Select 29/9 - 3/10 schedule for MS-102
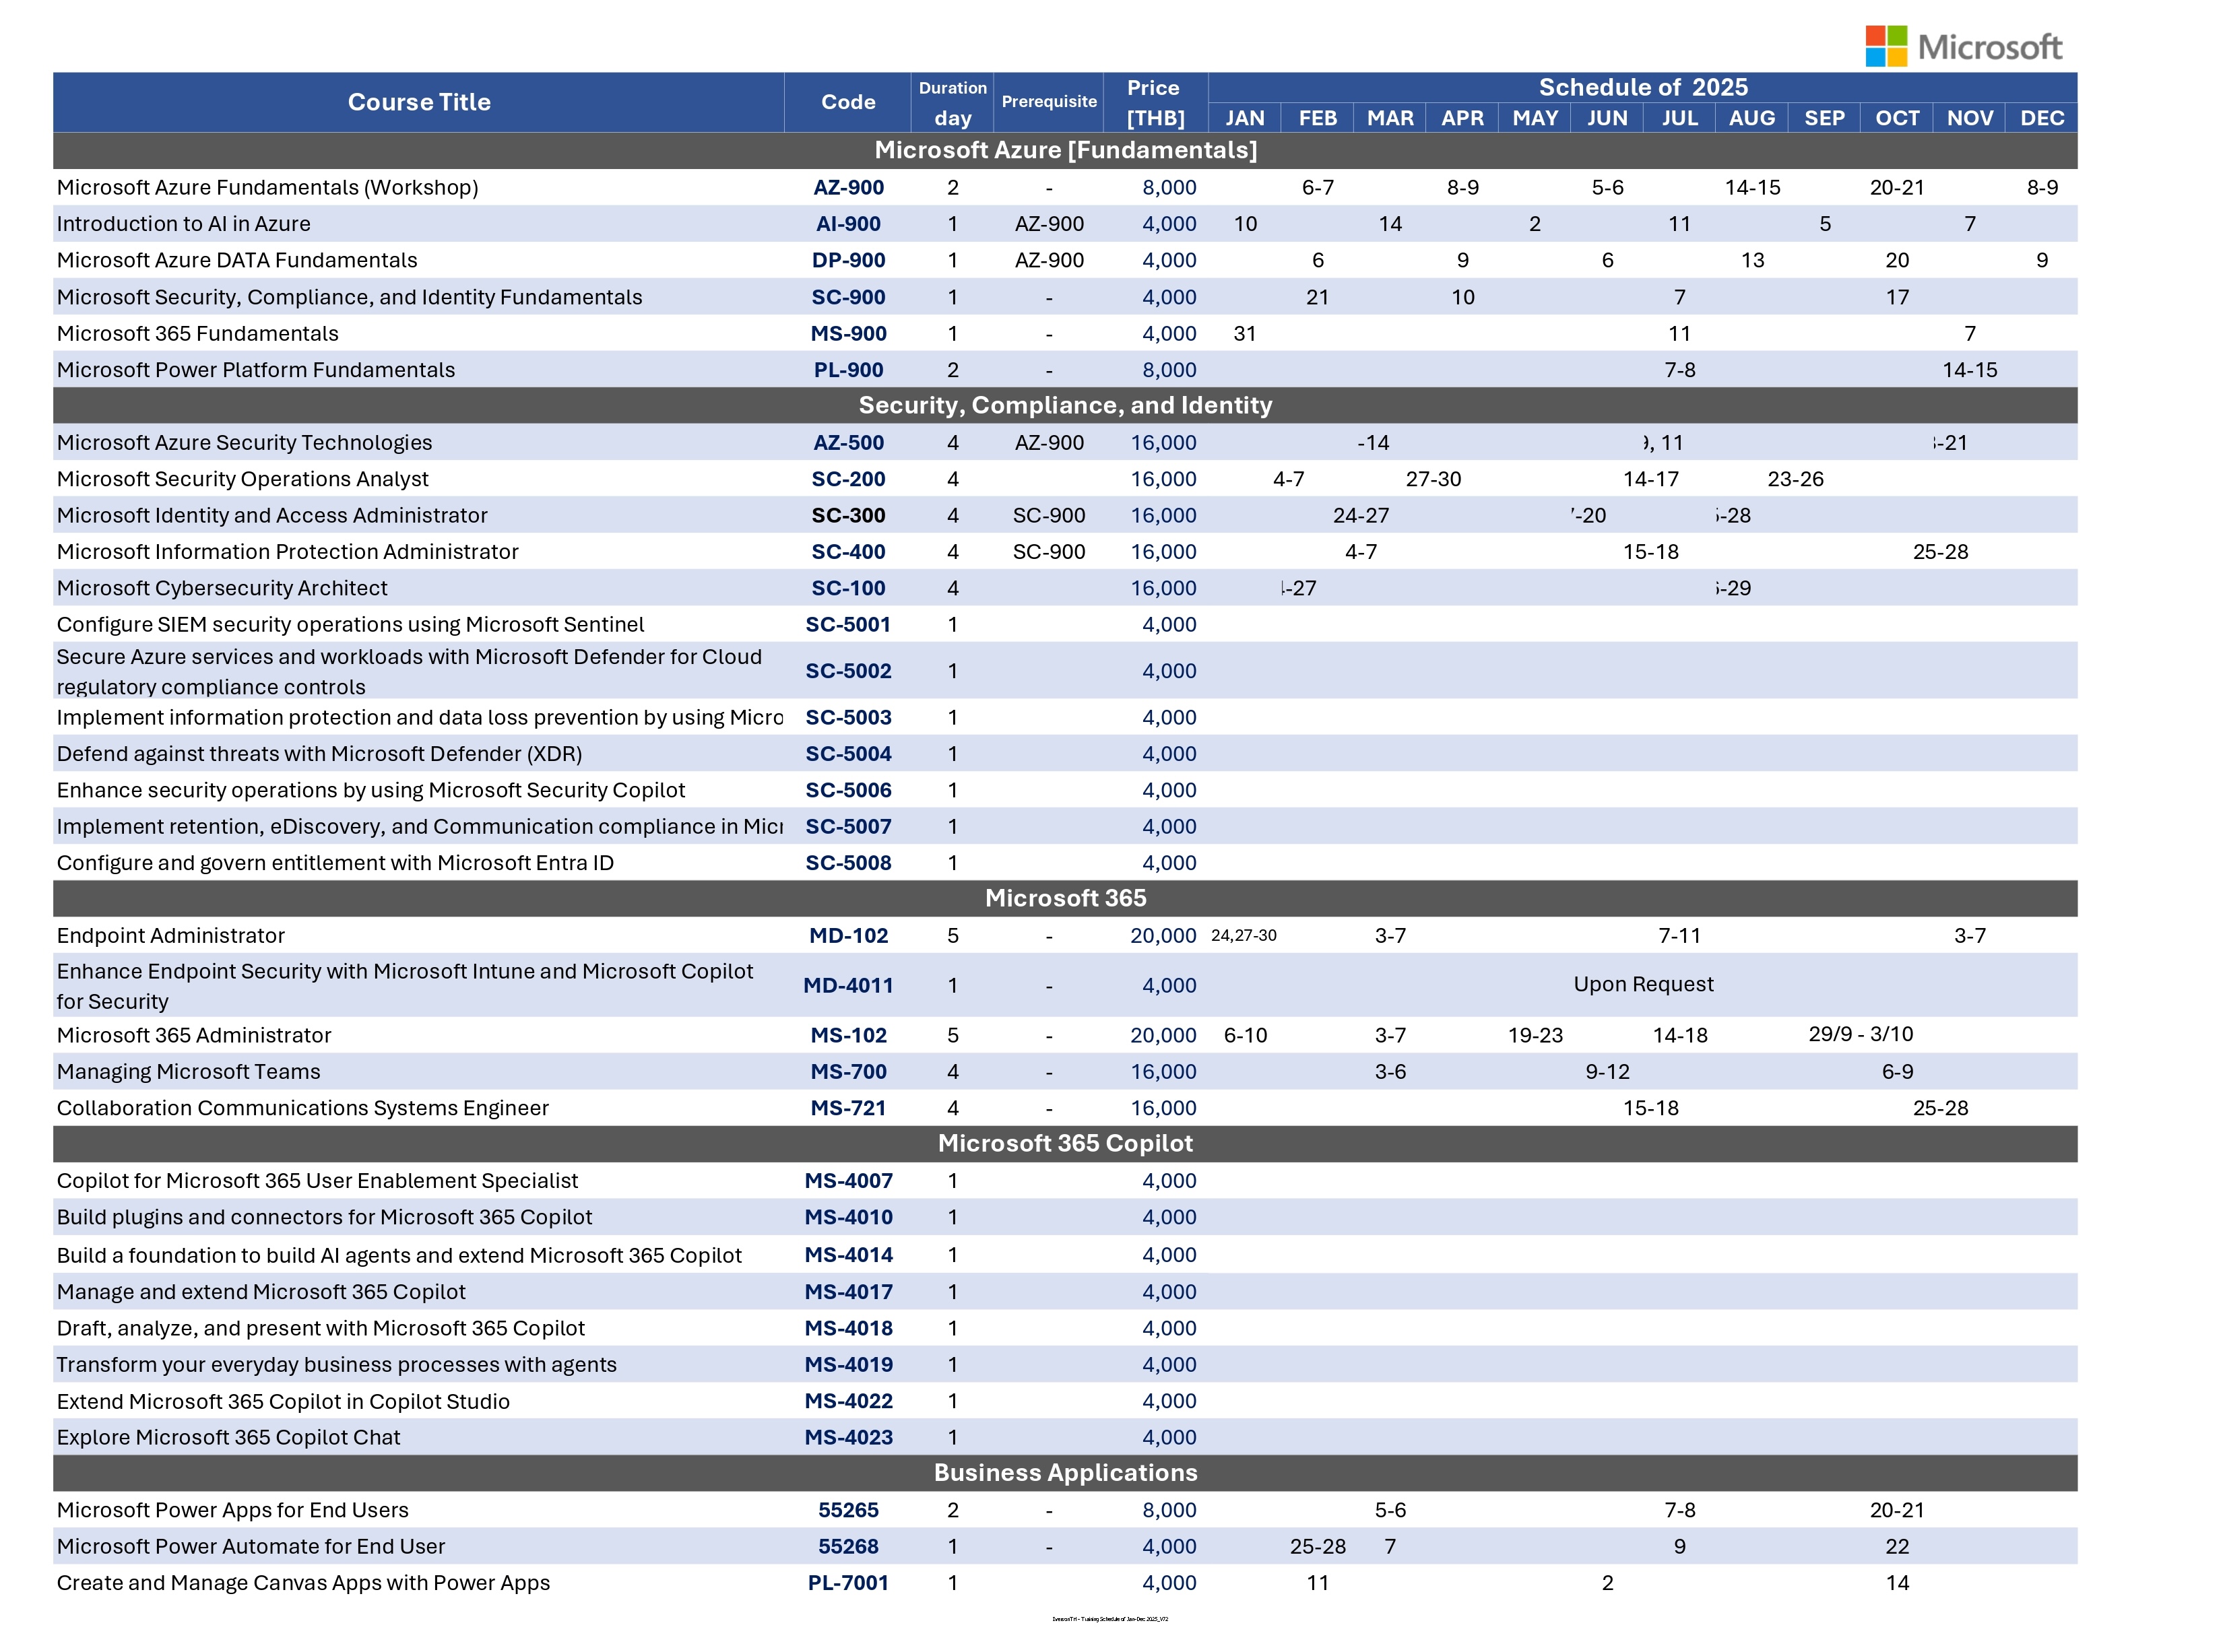This screenshot has width=2223, height=1652. (x=1860, y=1034)
